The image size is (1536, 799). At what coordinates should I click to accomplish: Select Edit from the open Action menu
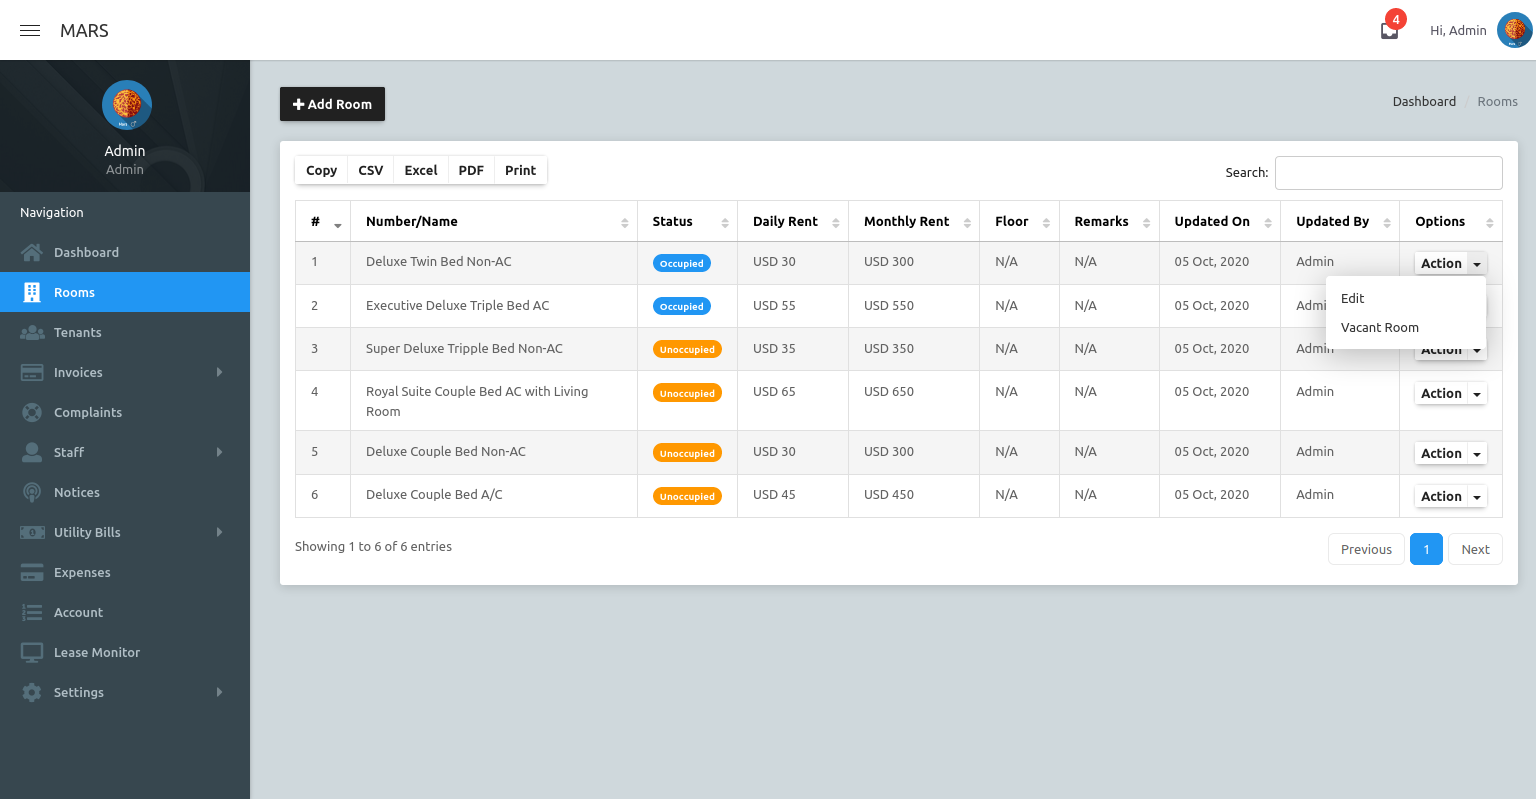[1352, 298]
